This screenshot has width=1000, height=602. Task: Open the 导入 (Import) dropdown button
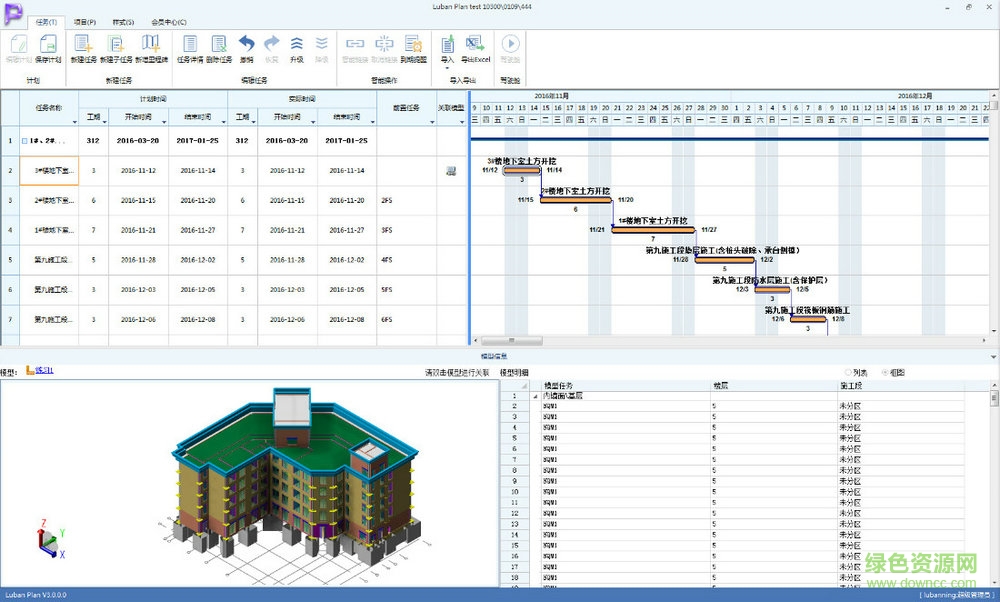tap(447, 46)
